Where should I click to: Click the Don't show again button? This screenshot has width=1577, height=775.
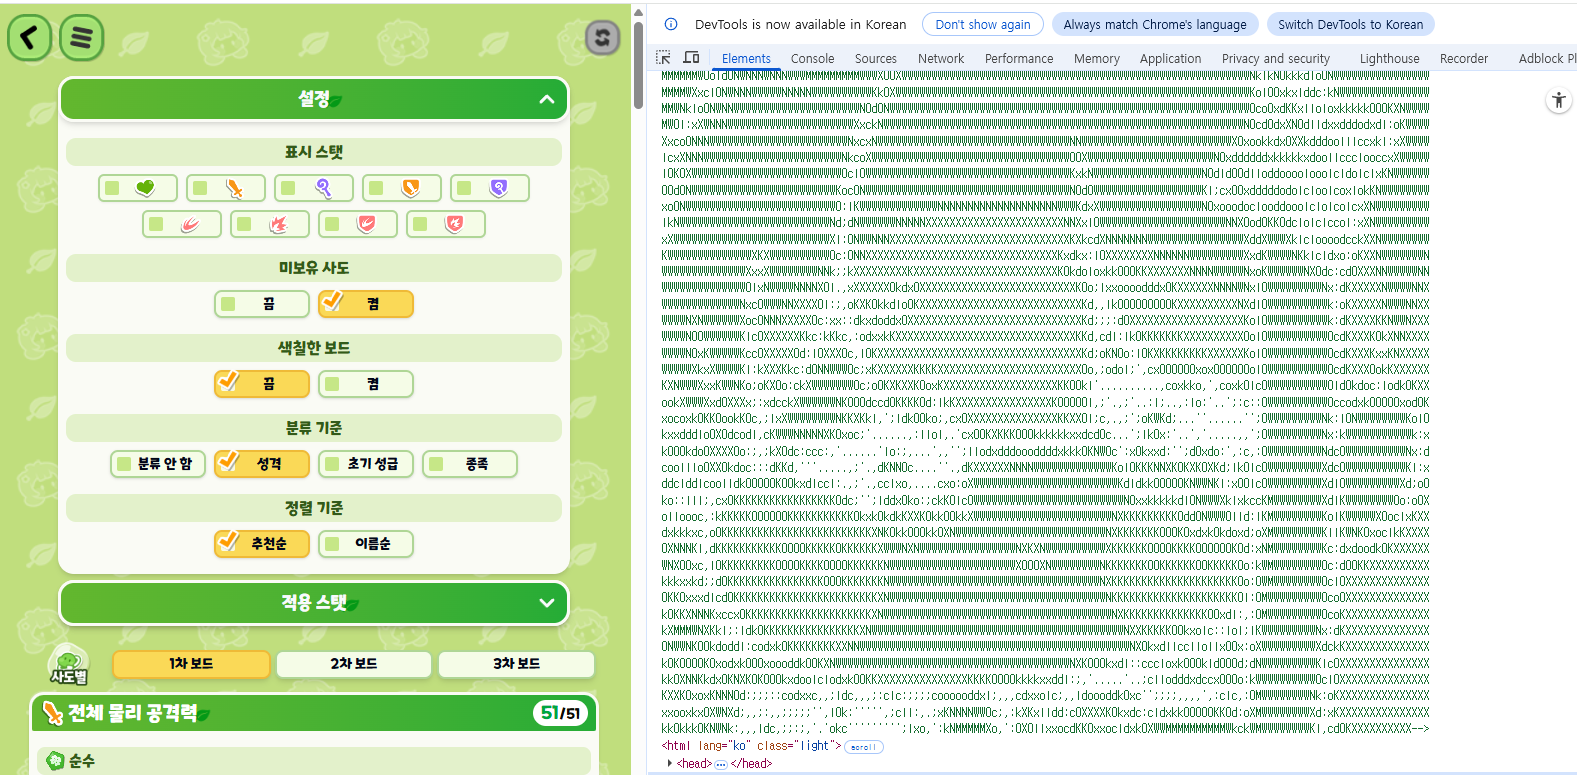pyautogui.click(x=983, y=24)
